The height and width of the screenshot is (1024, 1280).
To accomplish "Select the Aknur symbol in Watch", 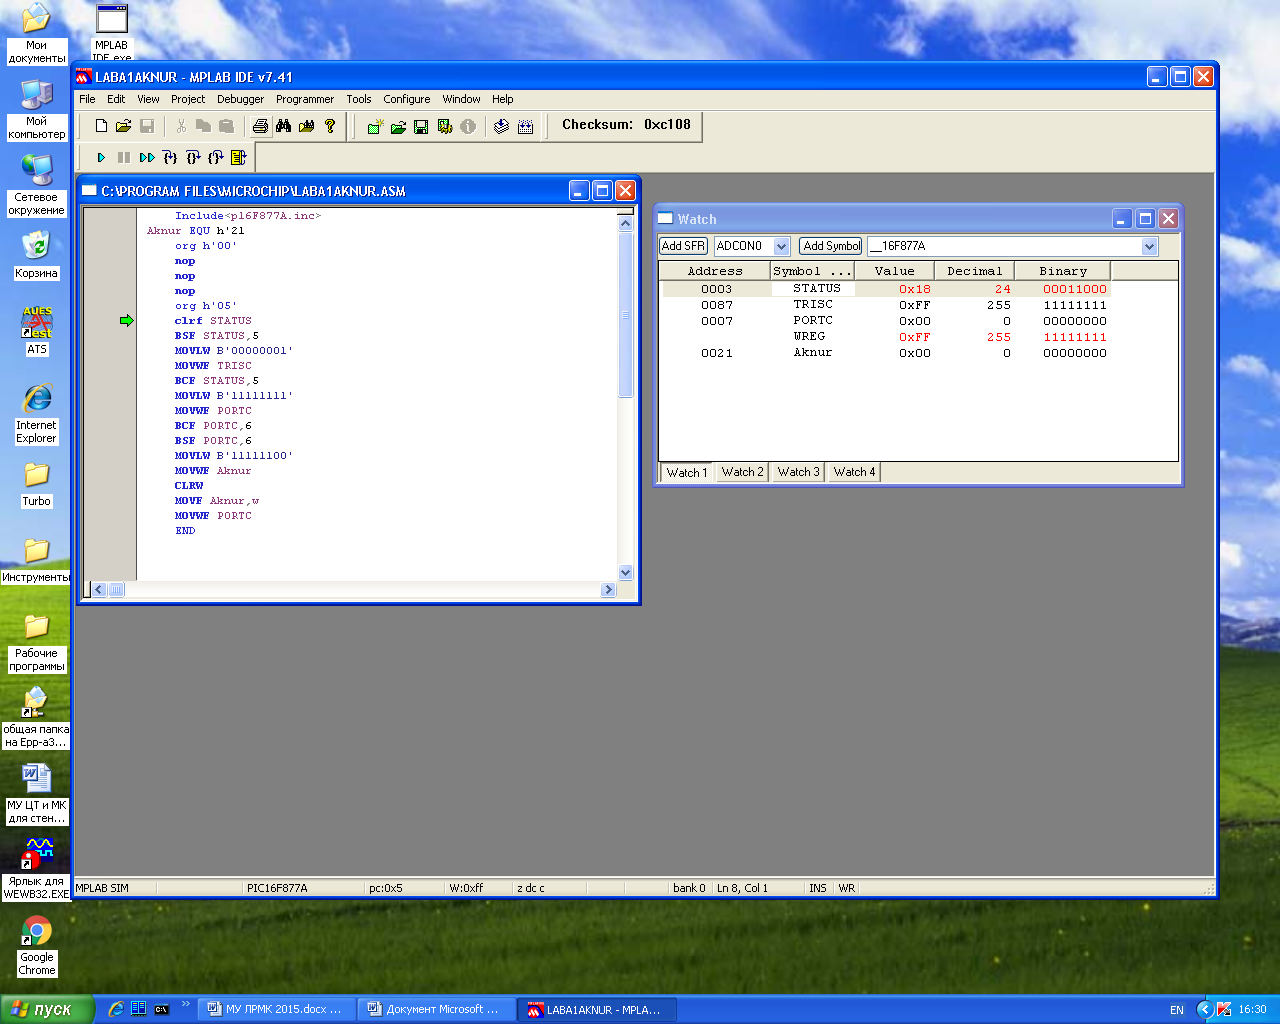I will coord(813,353).
